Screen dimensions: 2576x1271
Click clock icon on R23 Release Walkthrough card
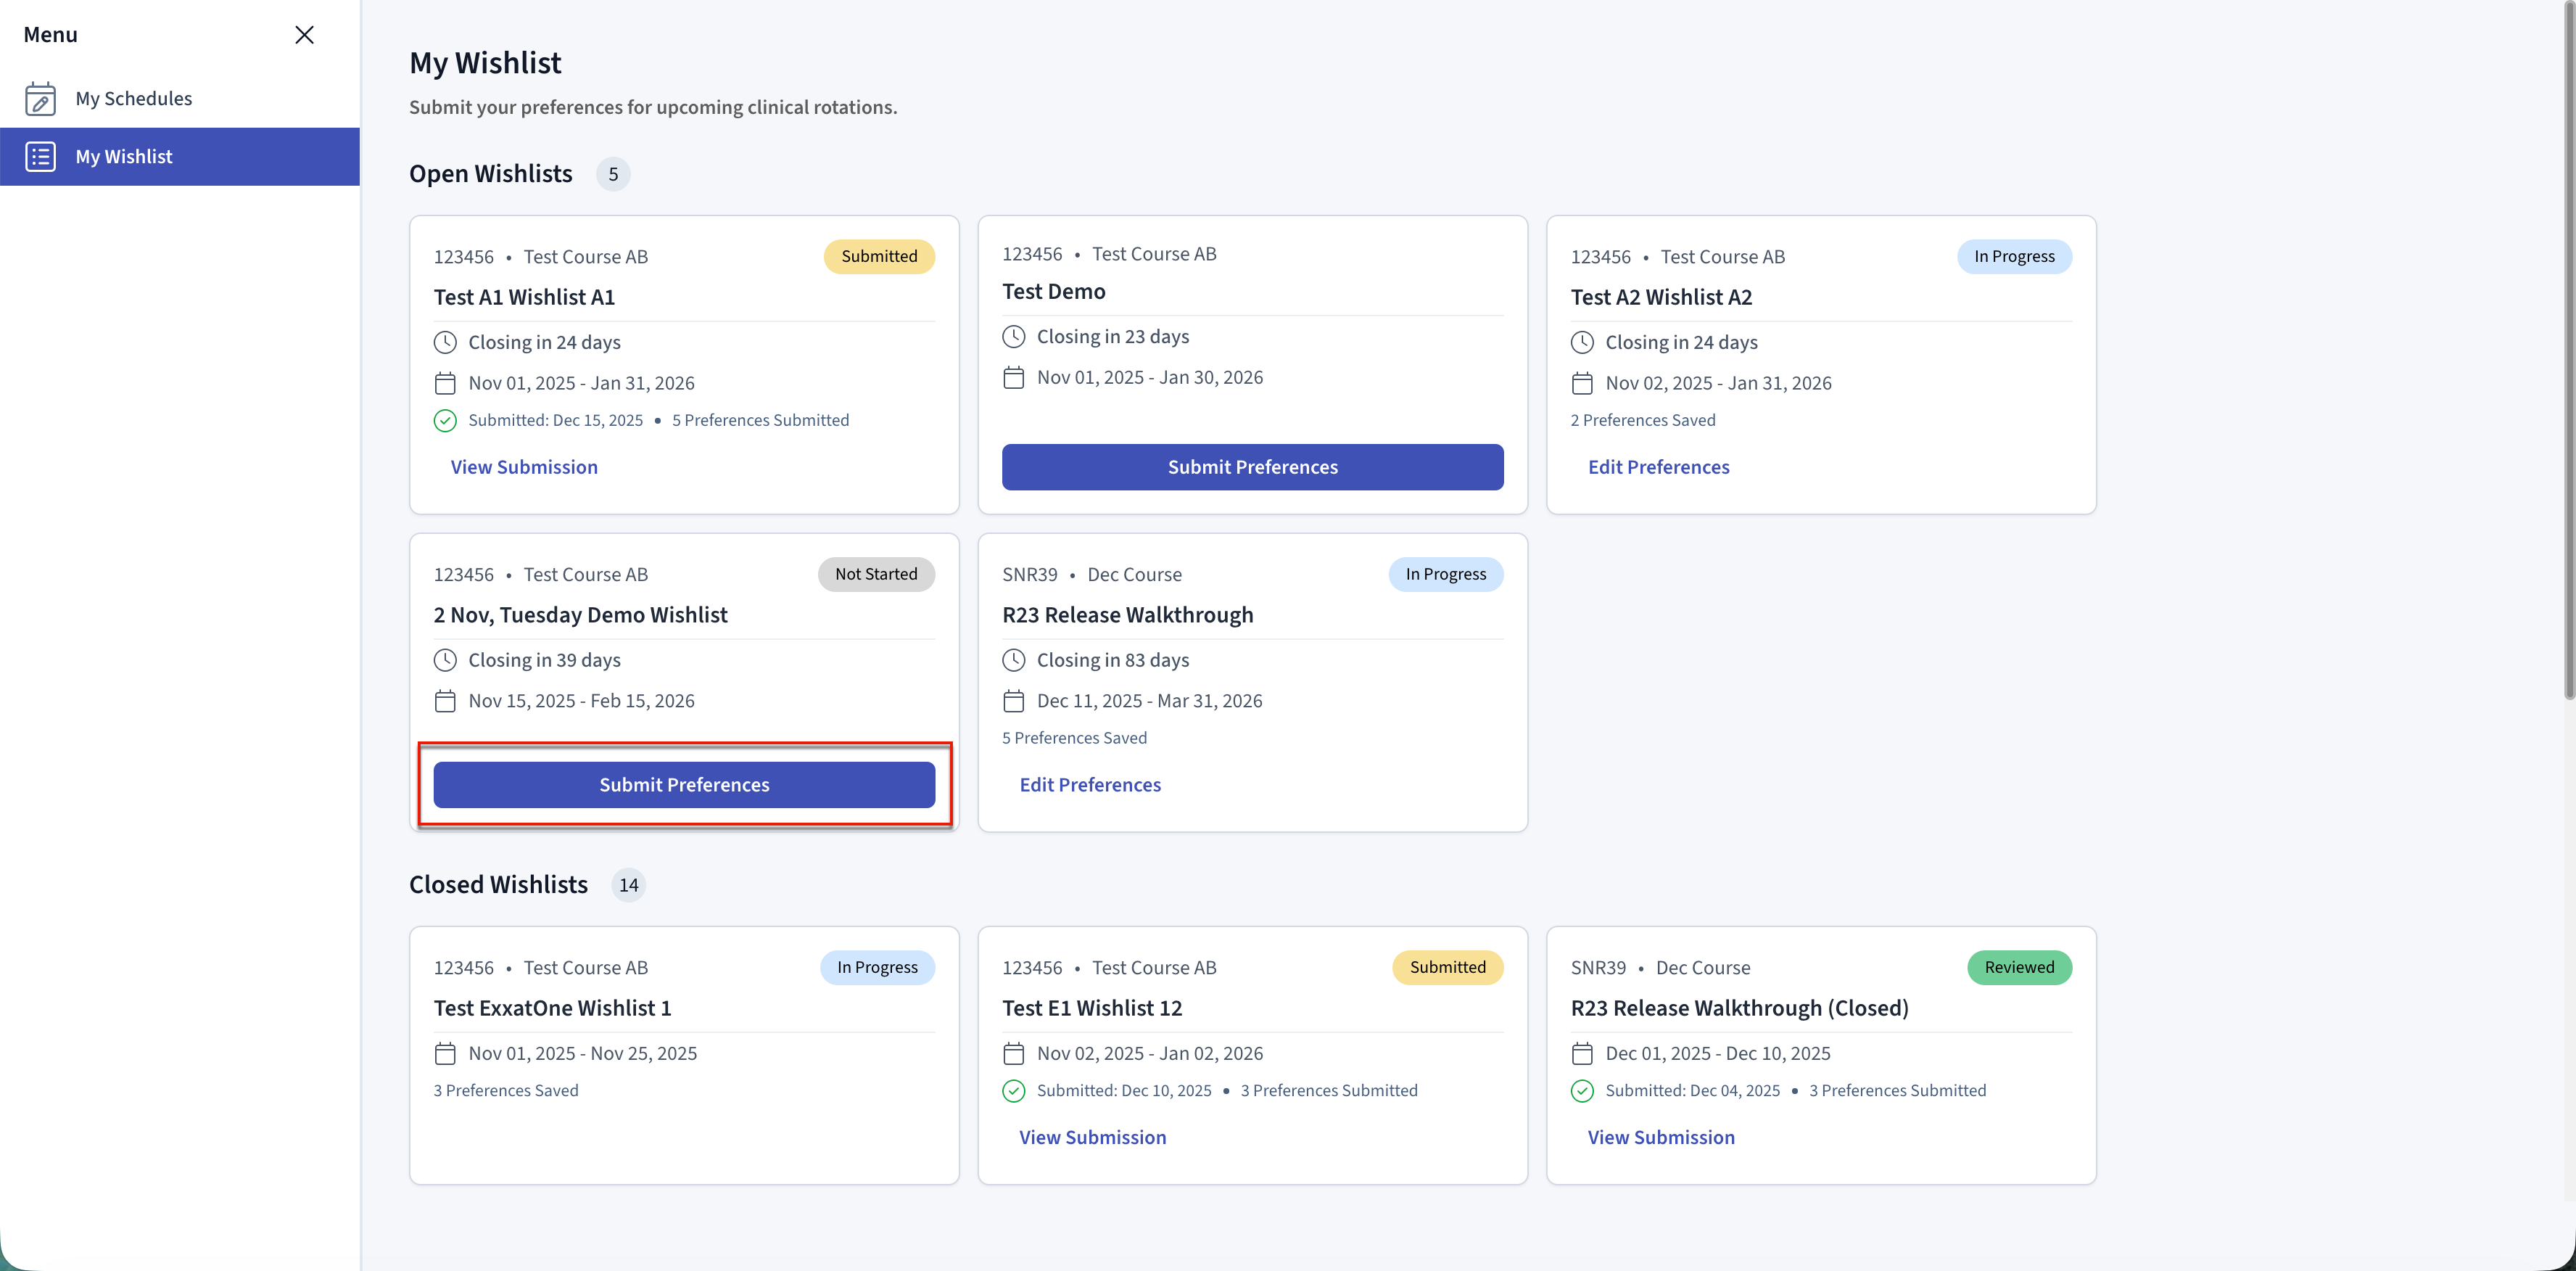click(x=1013, y=661)
